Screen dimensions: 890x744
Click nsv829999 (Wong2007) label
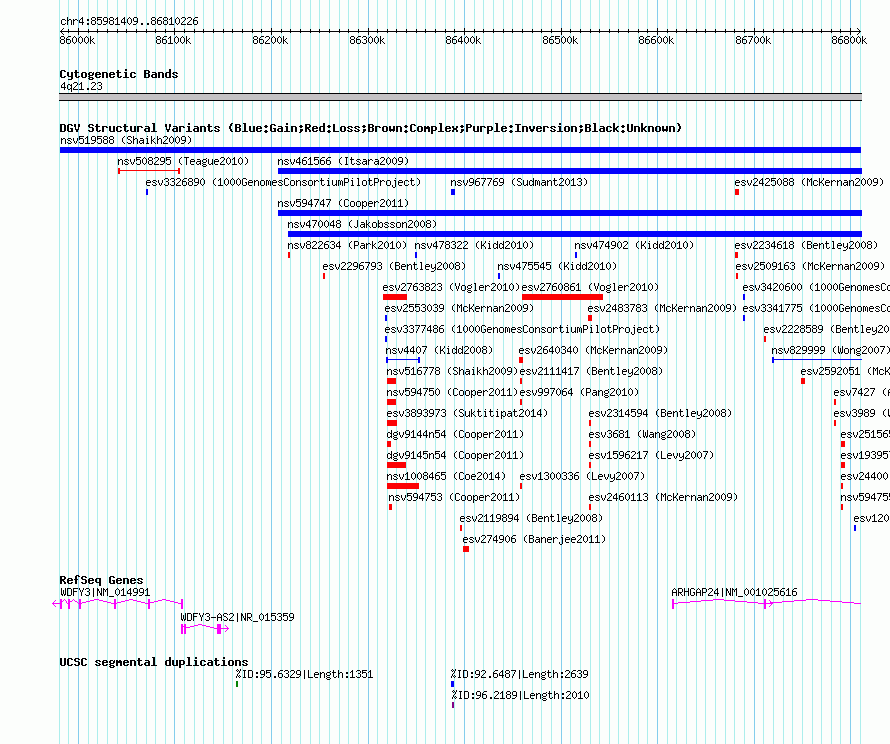click(x=830, y=350)
